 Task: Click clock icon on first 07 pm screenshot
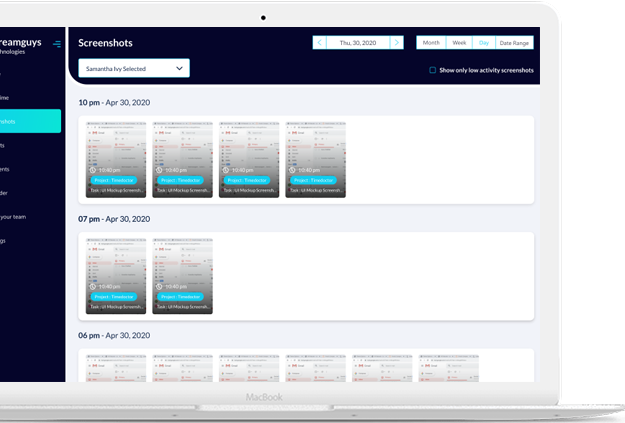[x=93, y=286]
